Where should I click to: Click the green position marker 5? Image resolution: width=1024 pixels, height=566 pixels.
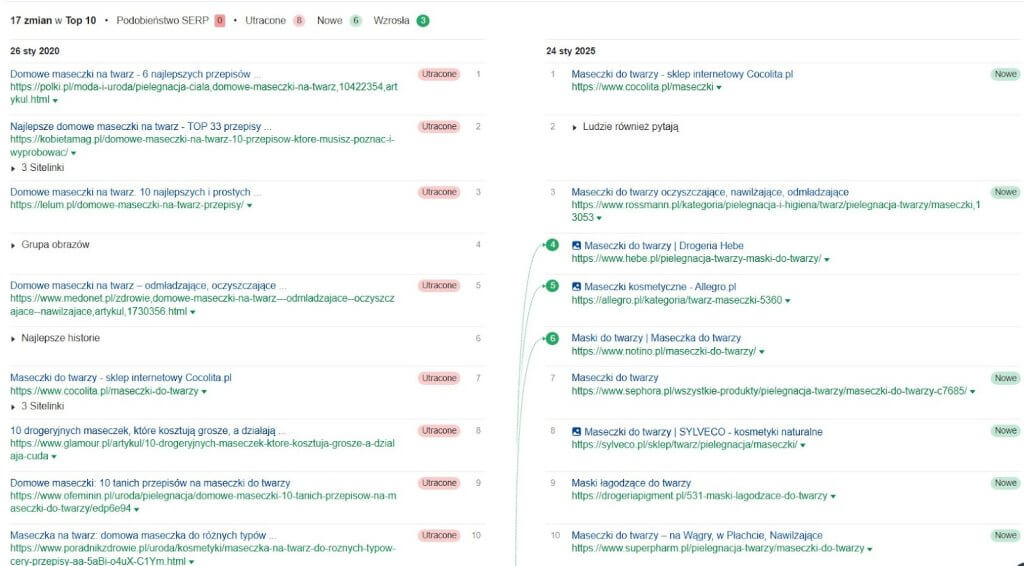(x=552, y=286)
